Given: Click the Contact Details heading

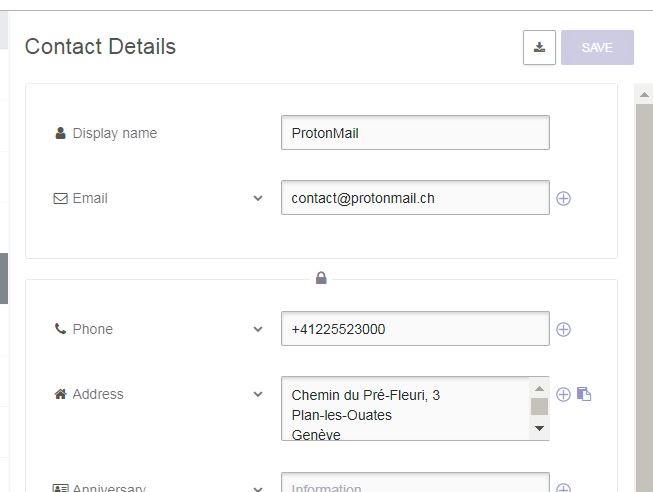Looking at the screenshot, I should coord(100,46).
